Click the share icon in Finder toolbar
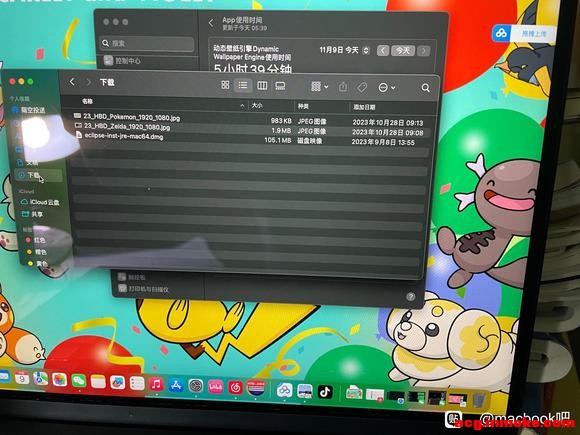This screenshot has height=435, width=580. point(343,87)
